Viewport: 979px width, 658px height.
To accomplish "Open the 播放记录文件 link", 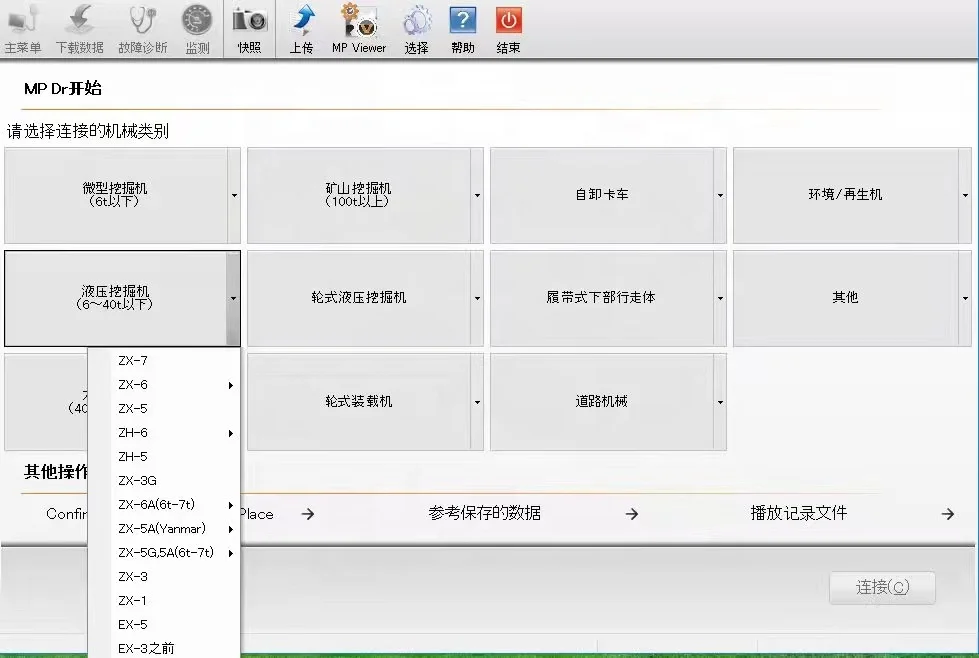I will 799,513.
